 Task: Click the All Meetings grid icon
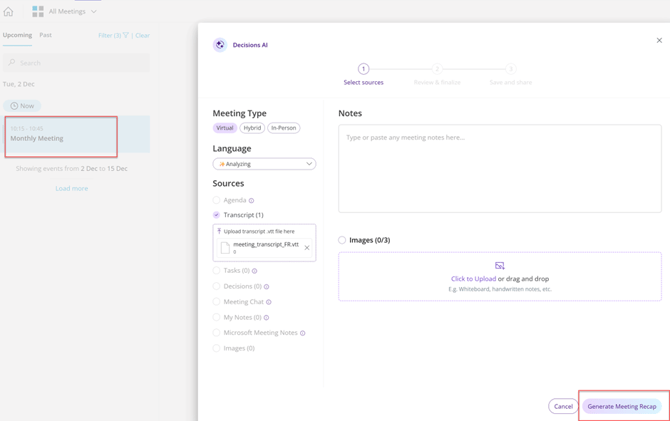coord(38,12)
